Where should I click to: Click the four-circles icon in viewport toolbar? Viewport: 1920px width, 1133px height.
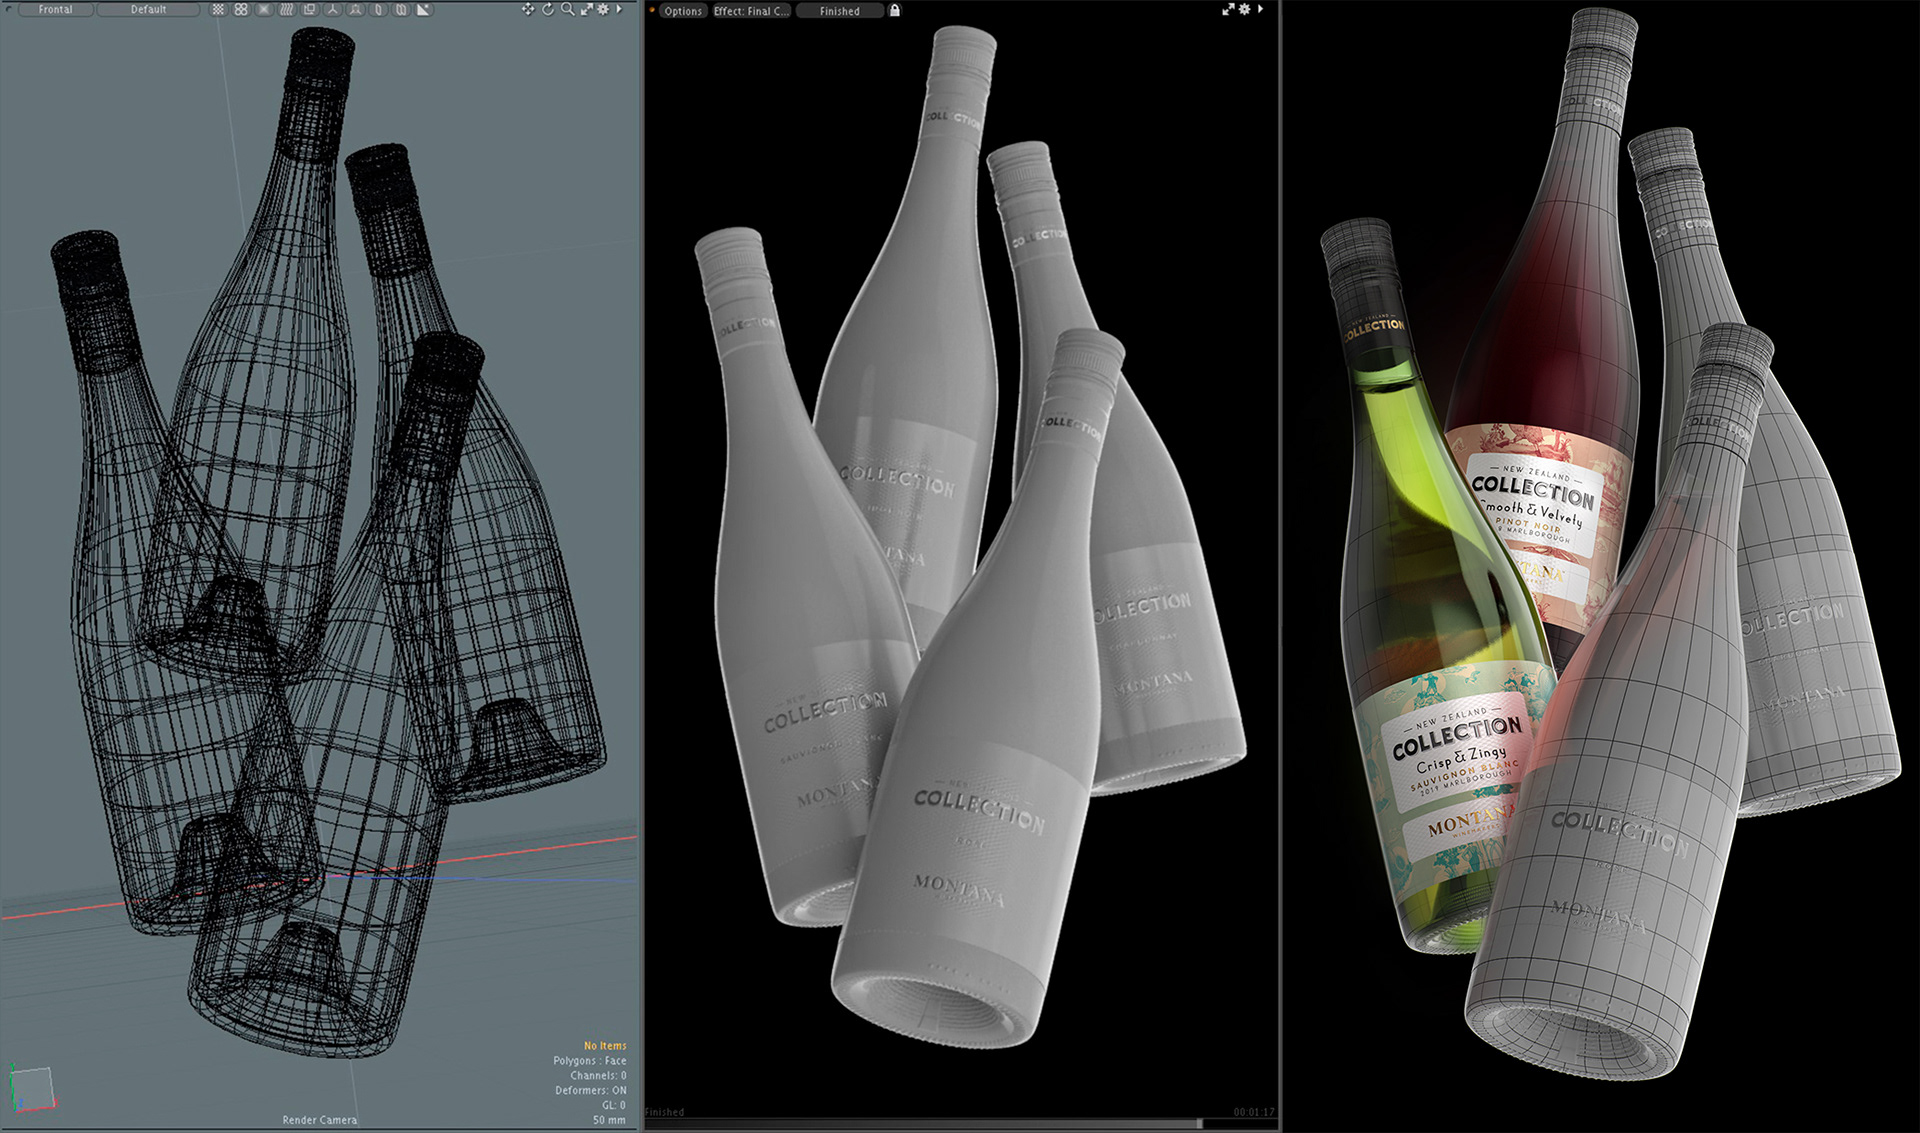(241, 9)
